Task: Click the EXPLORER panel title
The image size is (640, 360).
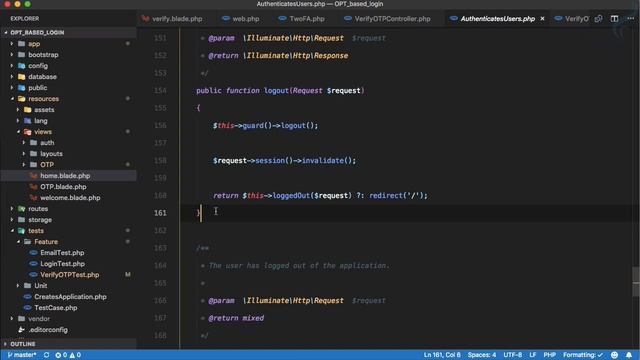Action: point(25,19)
